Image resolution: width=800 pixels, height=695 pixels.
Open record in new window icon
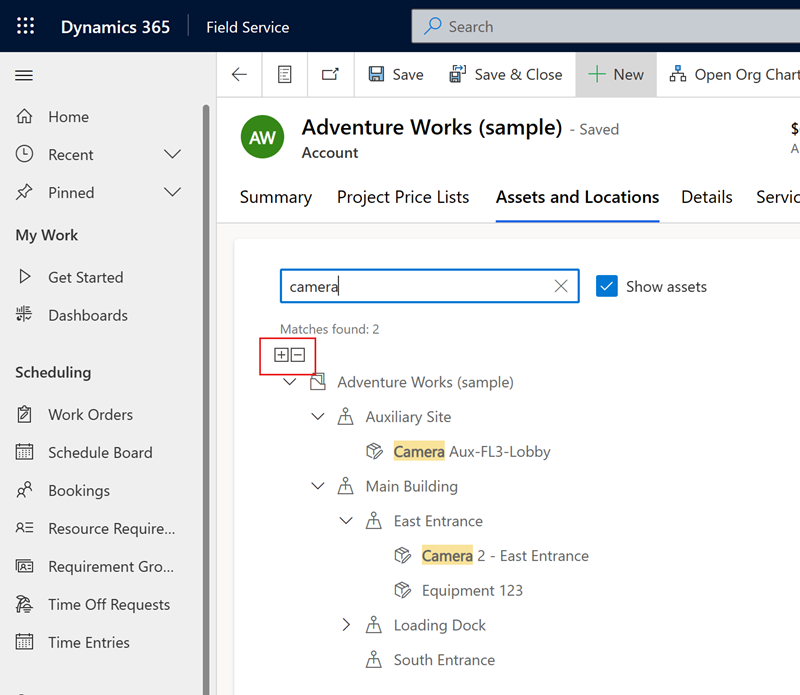point(330,75)
